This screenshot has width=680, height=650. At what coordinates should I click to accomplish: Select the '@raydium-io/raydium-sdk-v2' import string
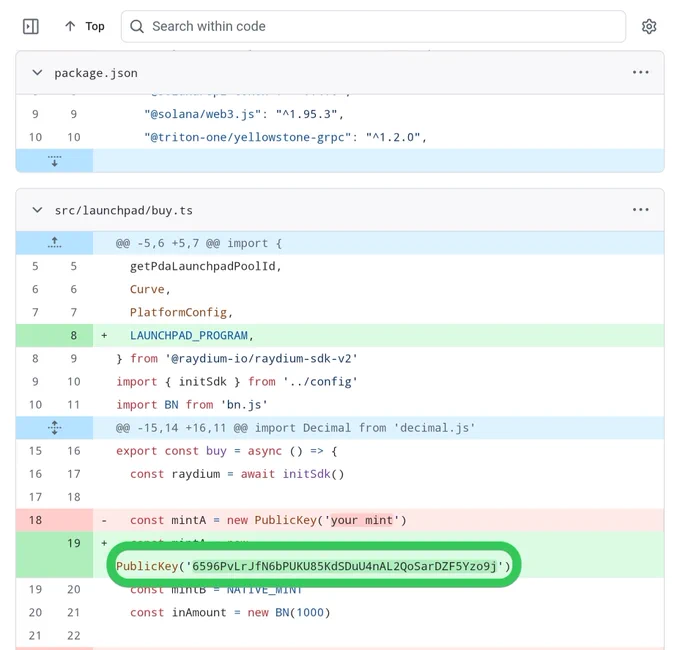click(262, 359)
